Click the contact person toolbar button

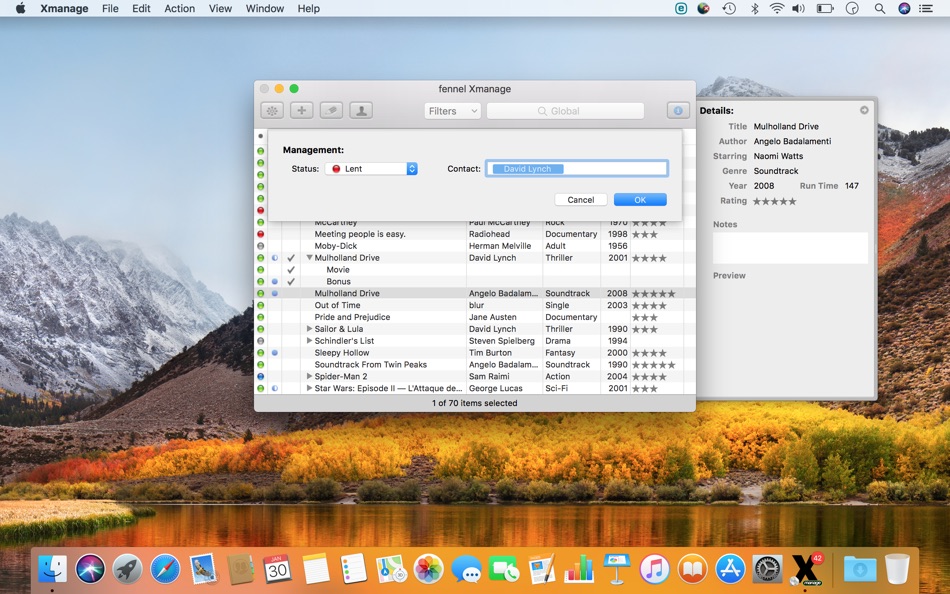[361, 111]
